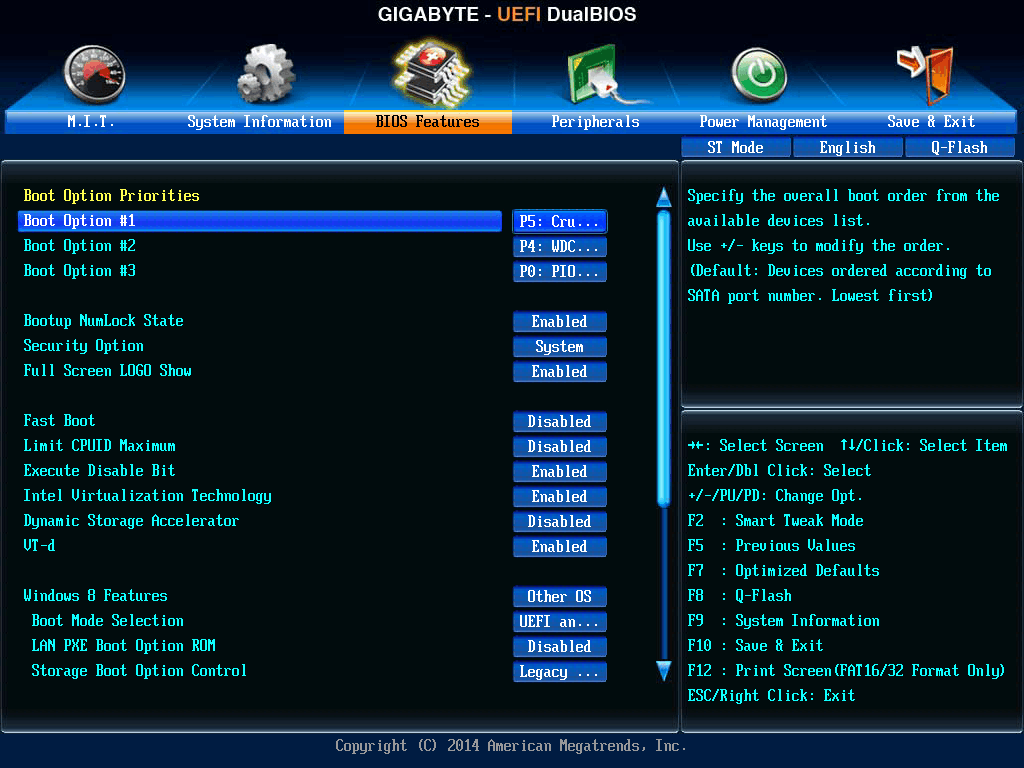Open Boot Mode Selection UEFI dropdown
The image size is (1024, 768).
pos(560,621)
